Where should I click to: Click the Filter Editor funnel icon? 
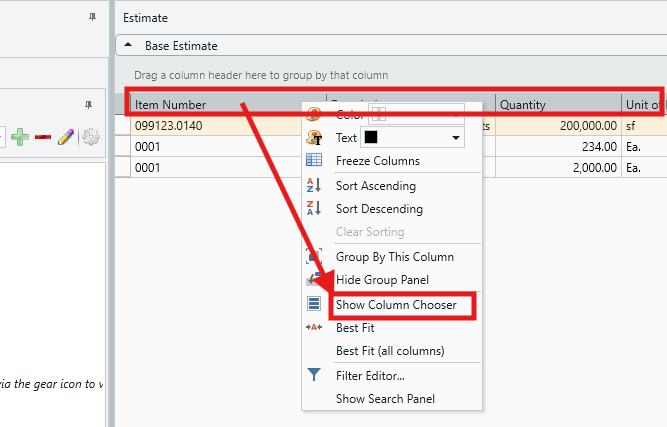pos(314,376)
